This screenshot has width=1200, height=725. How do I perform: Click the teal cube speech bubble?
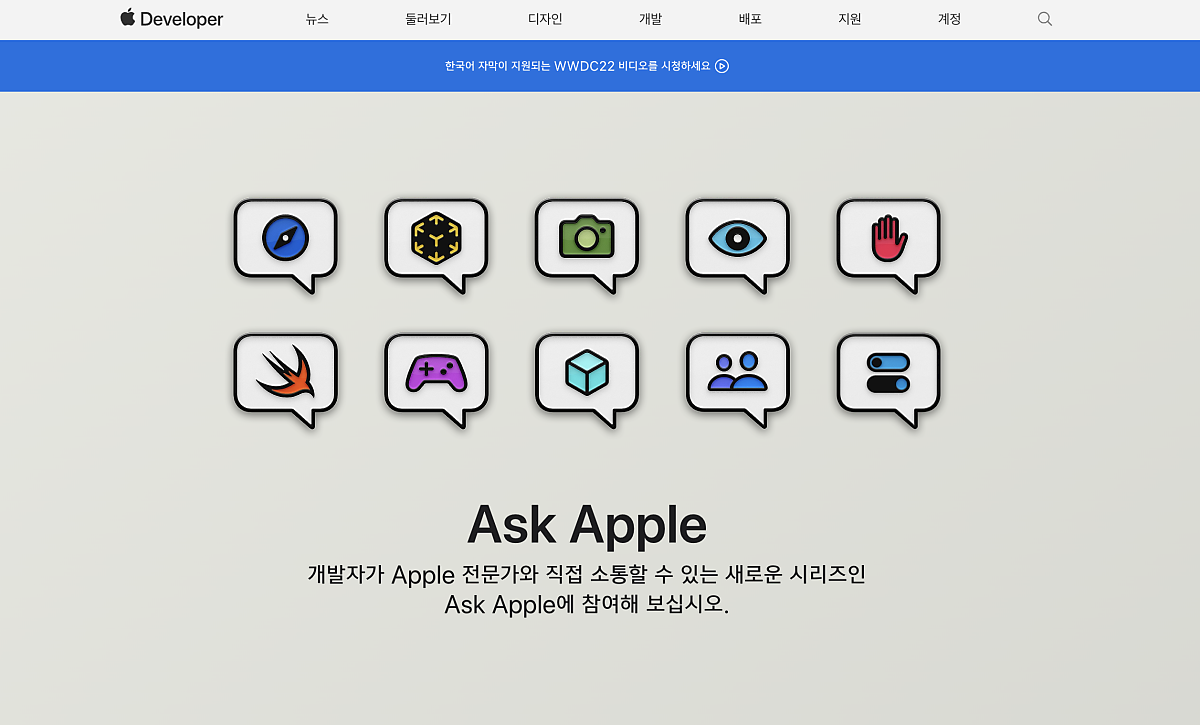[x=587, y=380]
